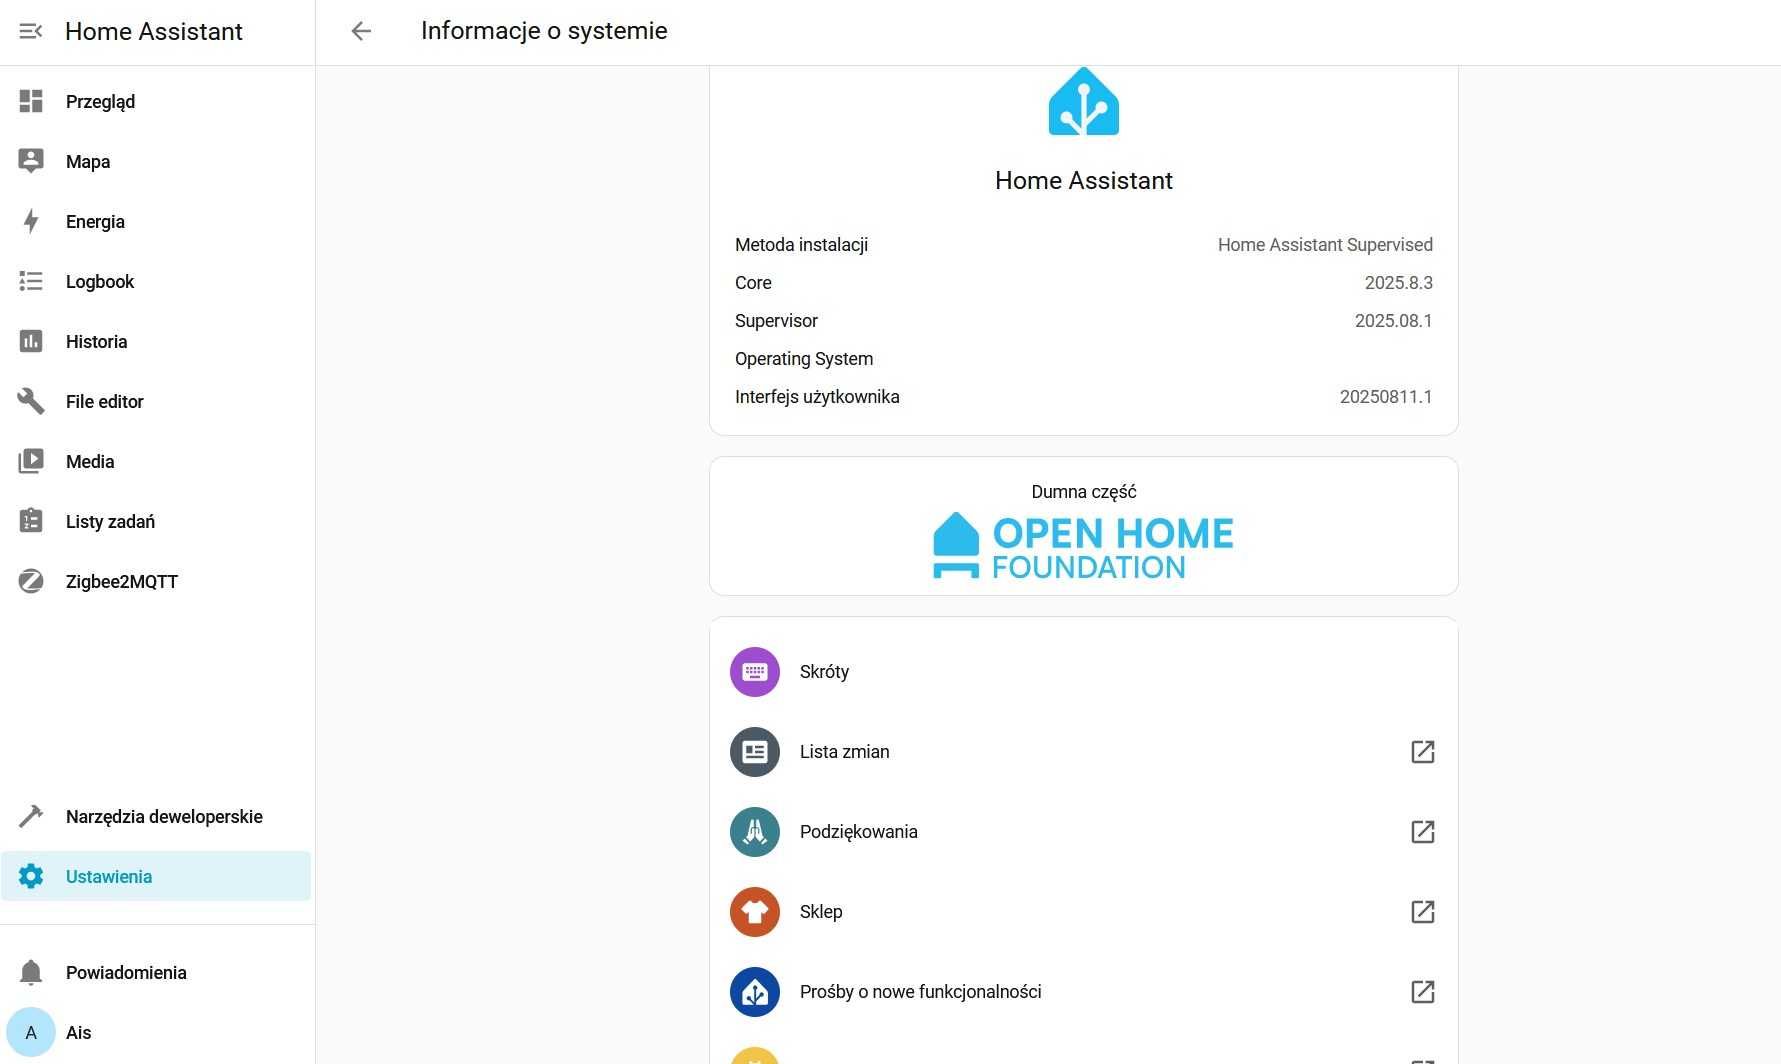The image size is (1781, 1064).
Task: Show Powiadomienia panel
Action: (x=156, y=972)
